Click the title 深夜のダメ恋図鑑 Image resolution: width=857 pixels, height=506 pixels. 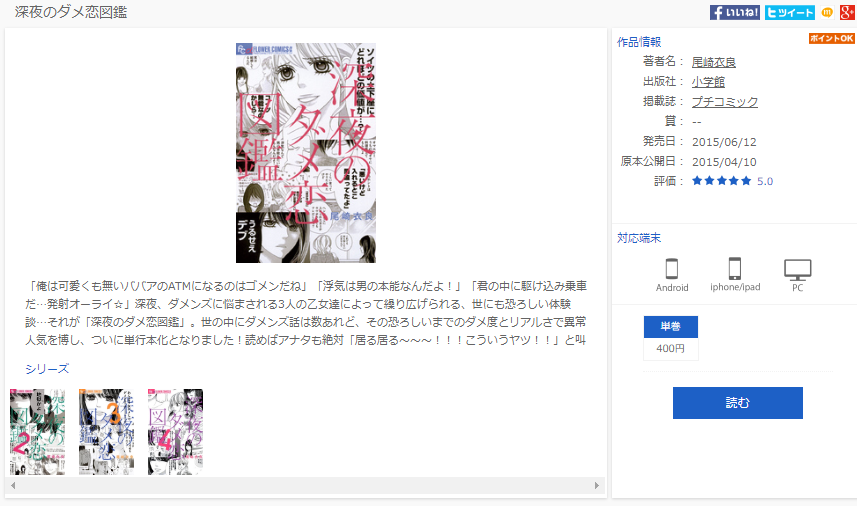point(71,12)
